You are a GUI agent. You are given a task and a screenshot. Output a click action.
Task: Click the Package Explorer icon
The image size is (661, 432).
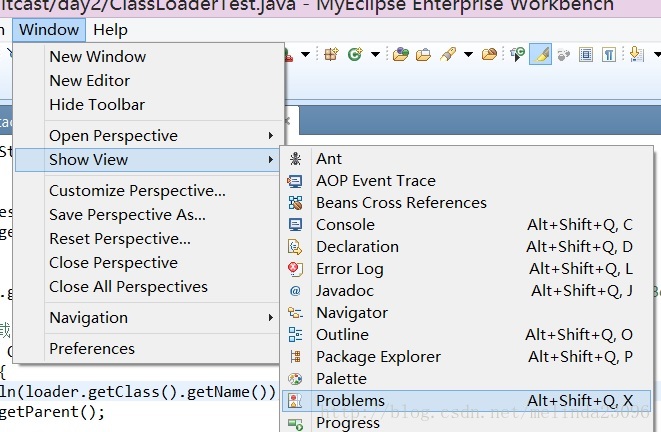295,357
